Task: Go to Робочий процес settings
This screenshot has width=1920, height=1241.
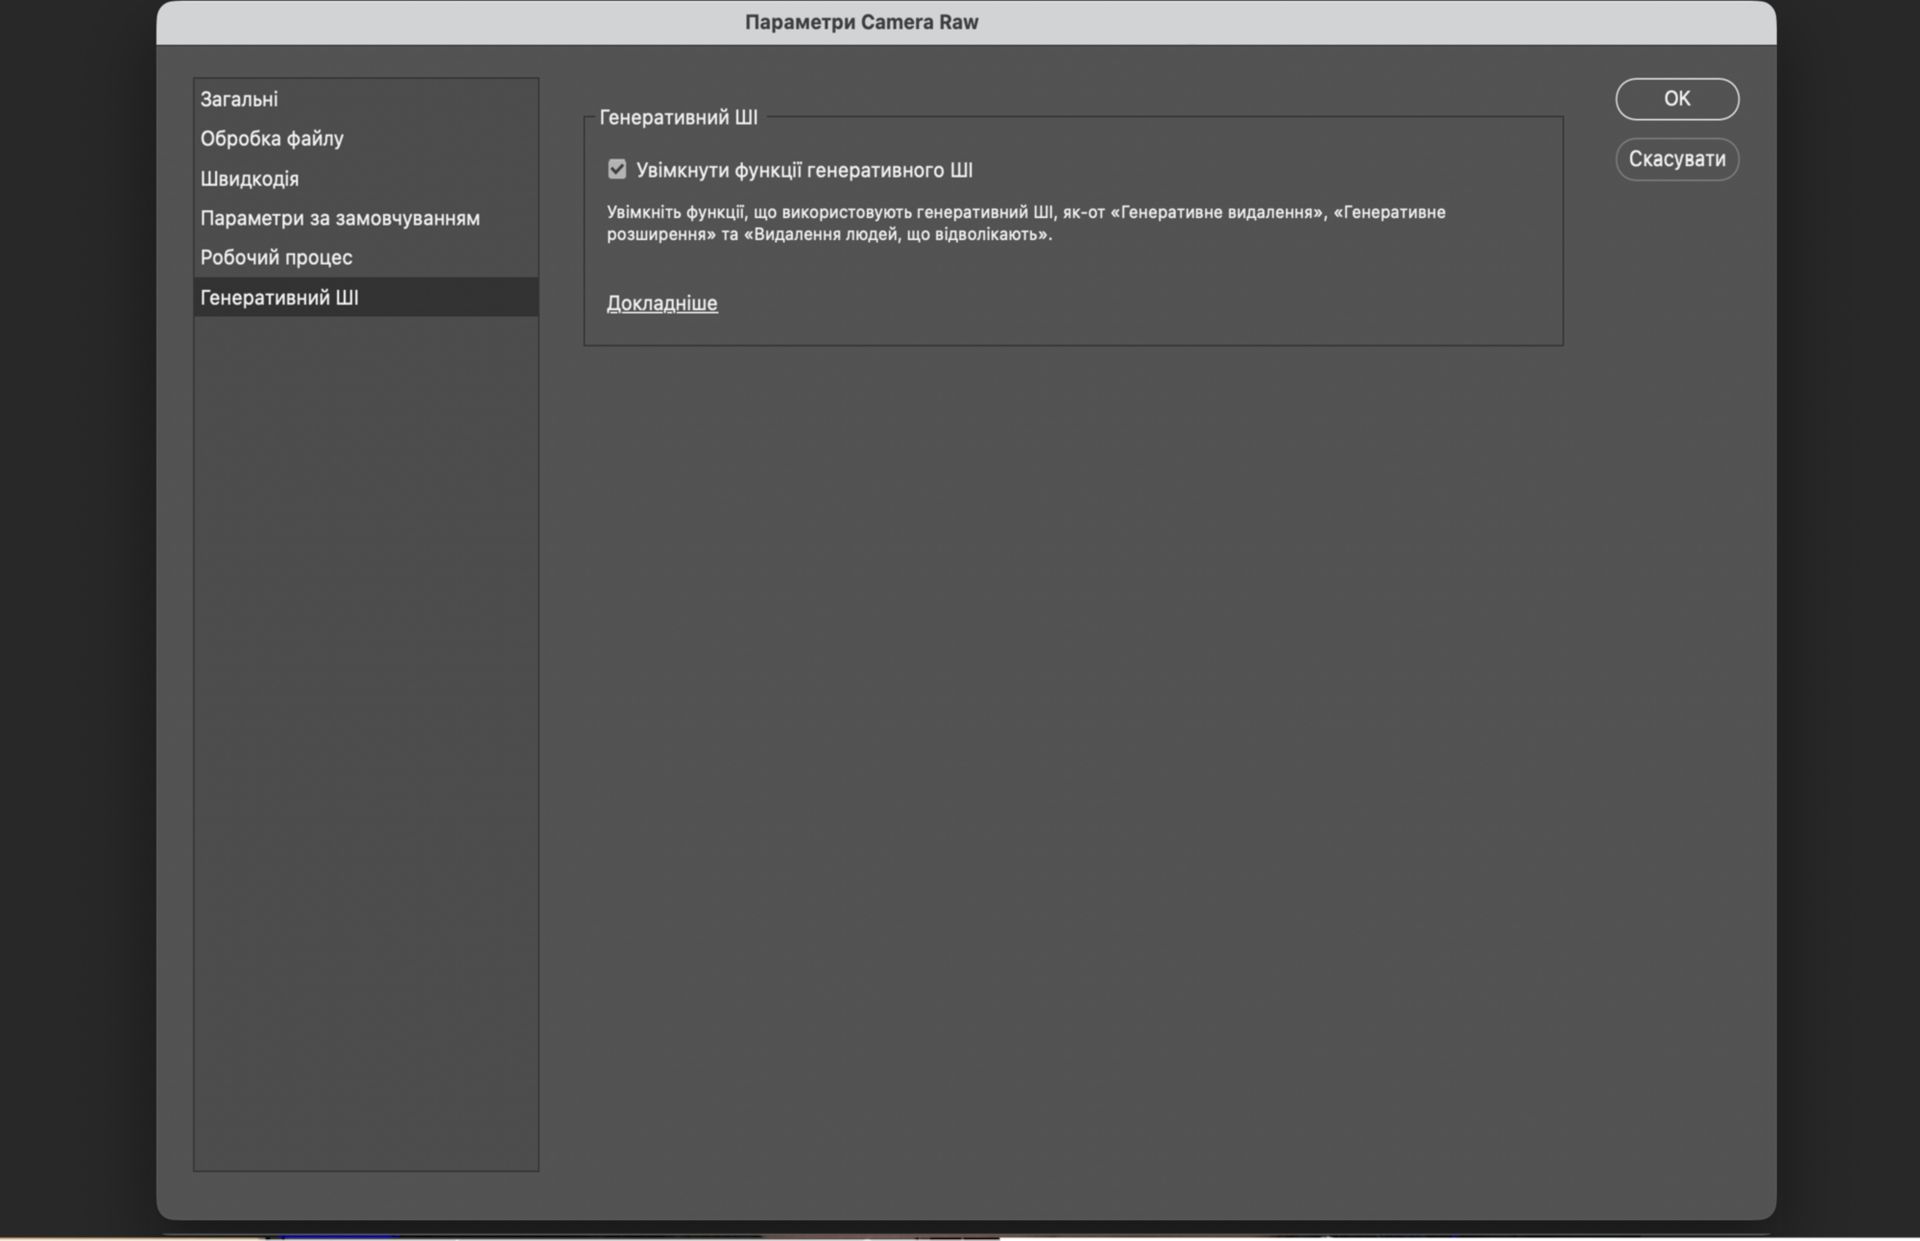Action: [366, 258]
